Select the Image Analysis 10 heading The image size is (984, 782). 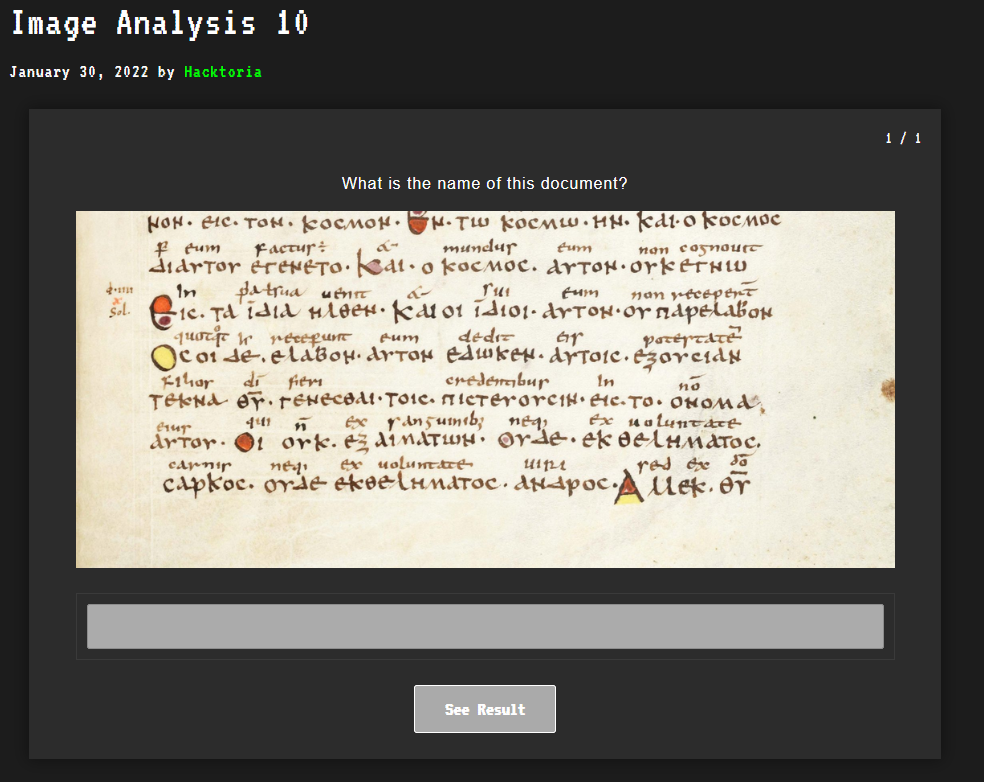[x=160, y=24]
